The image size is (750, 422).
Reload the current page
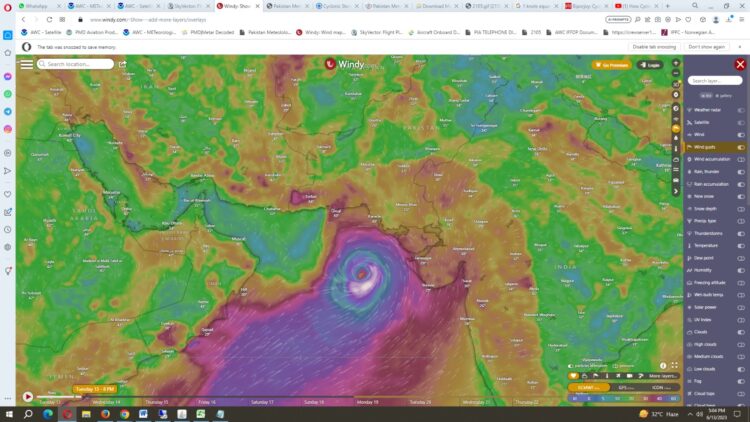click(49, 20)
